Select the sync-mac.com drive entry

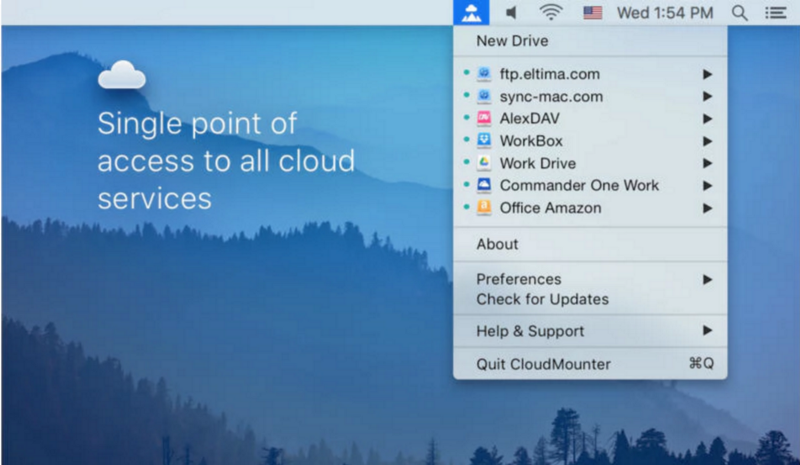tap(590, 96)
